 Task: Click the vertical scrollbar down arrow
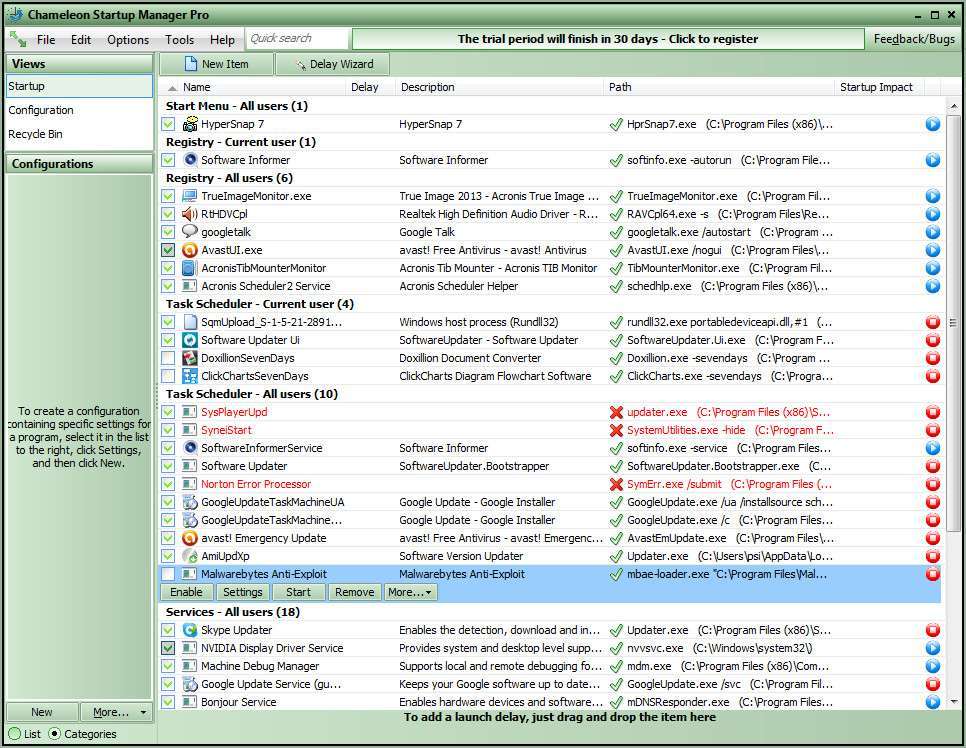(954, 702)
